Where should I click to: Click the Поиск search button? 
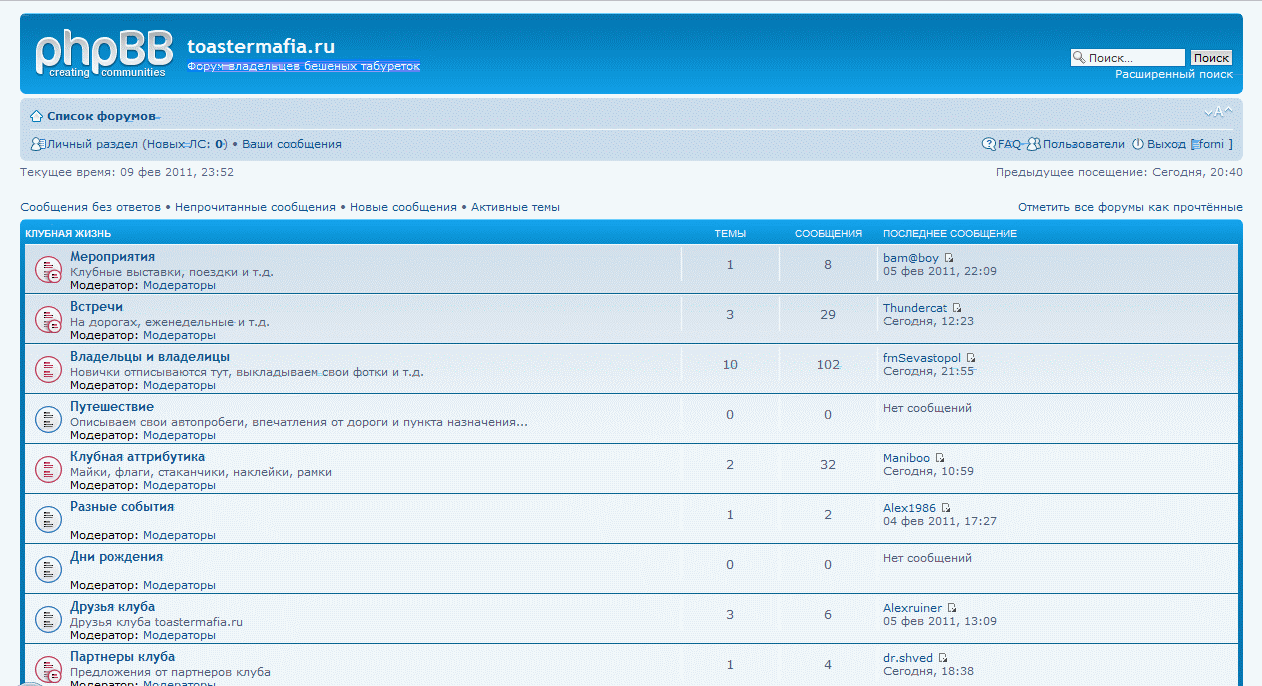click(x=1211, y=58)
